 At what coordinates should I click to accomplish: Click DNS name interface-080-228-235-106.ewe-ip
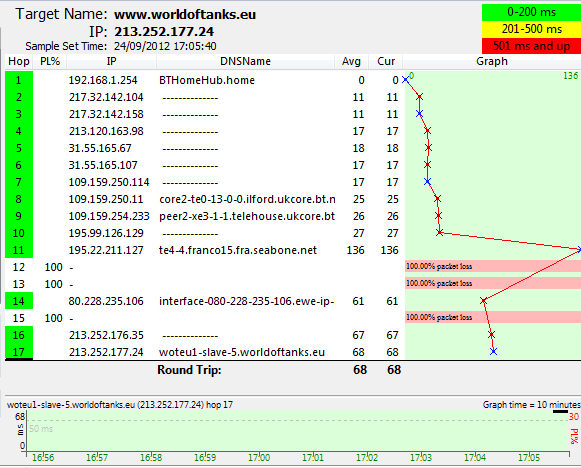247,301
